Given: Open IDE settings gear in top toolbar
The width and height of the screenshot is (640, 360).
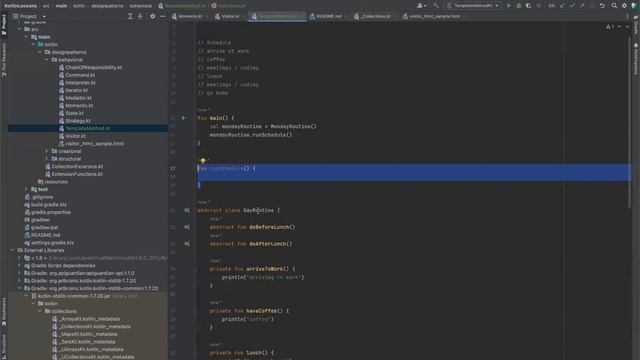Looking at the screenshot, I should [624, 6].
